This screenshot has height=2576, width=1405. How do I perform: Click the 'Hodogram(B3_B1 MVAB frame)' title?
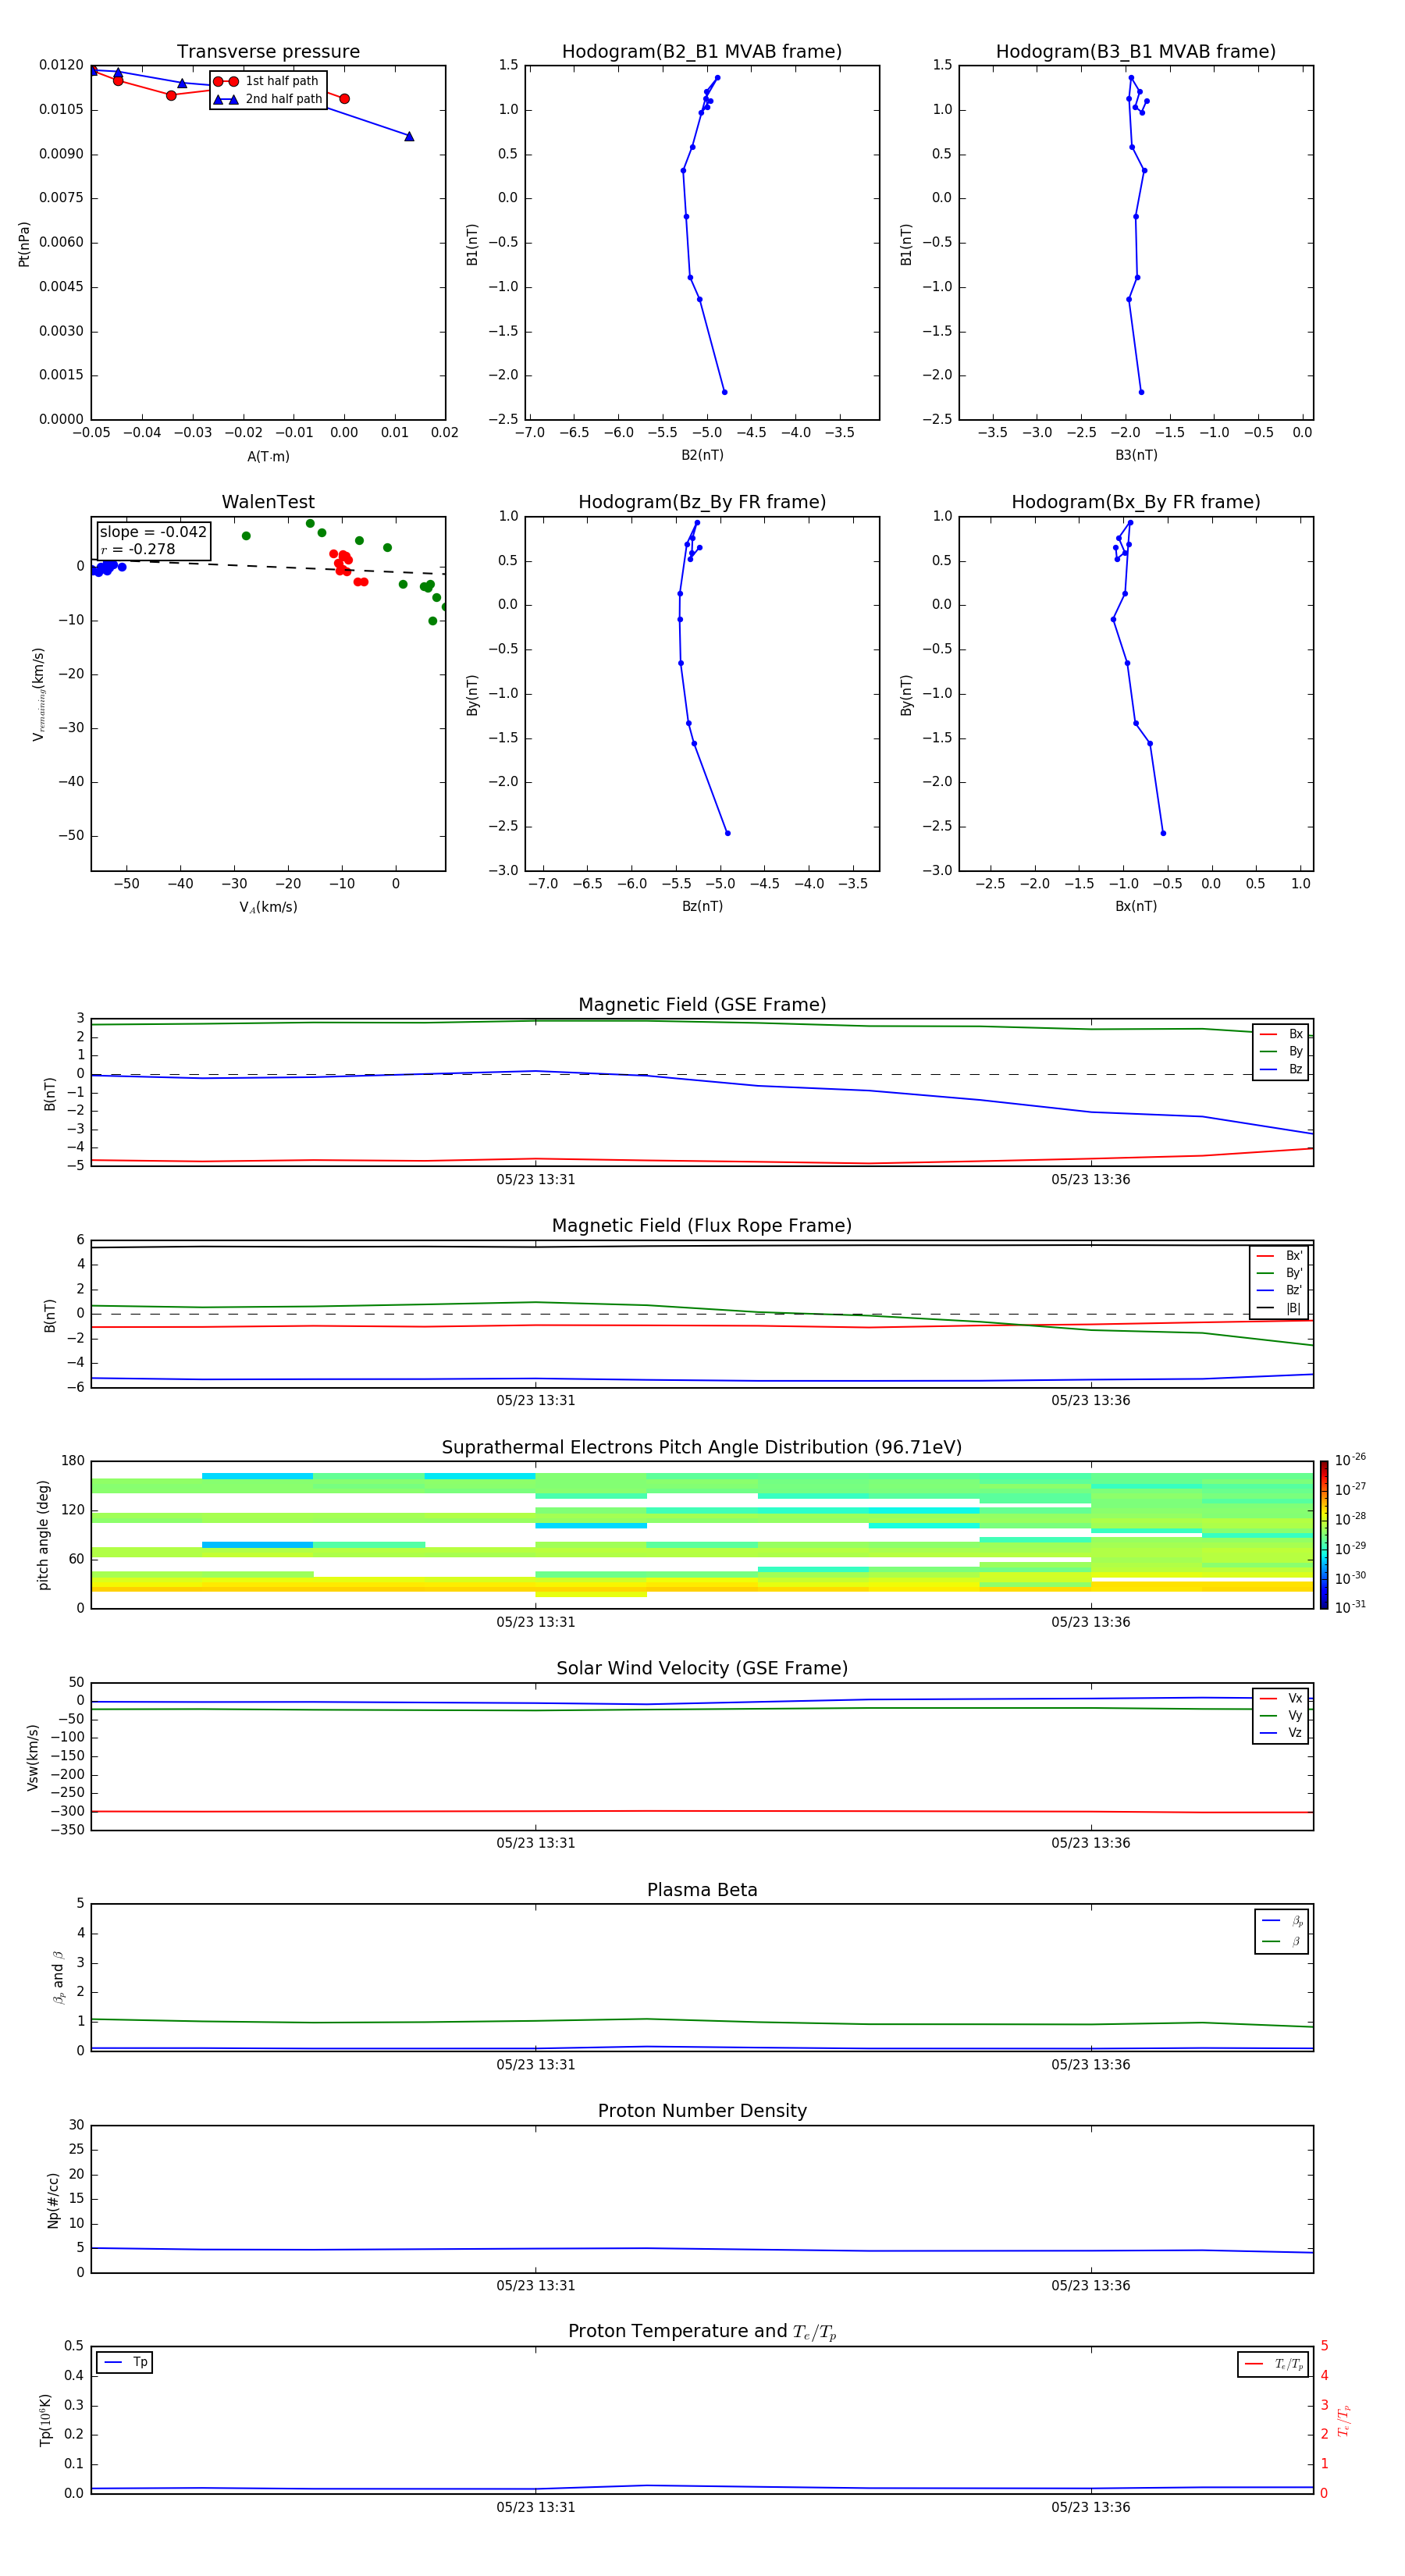pyautogui.click(x=1136, y=52)
